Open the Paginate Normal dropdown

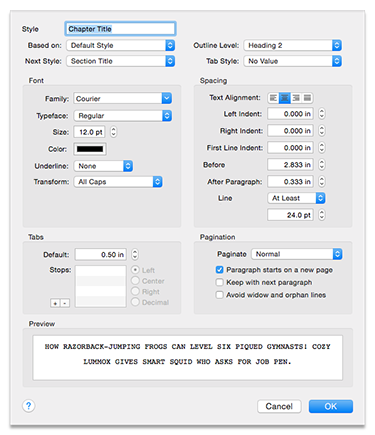tap(297, 254)
